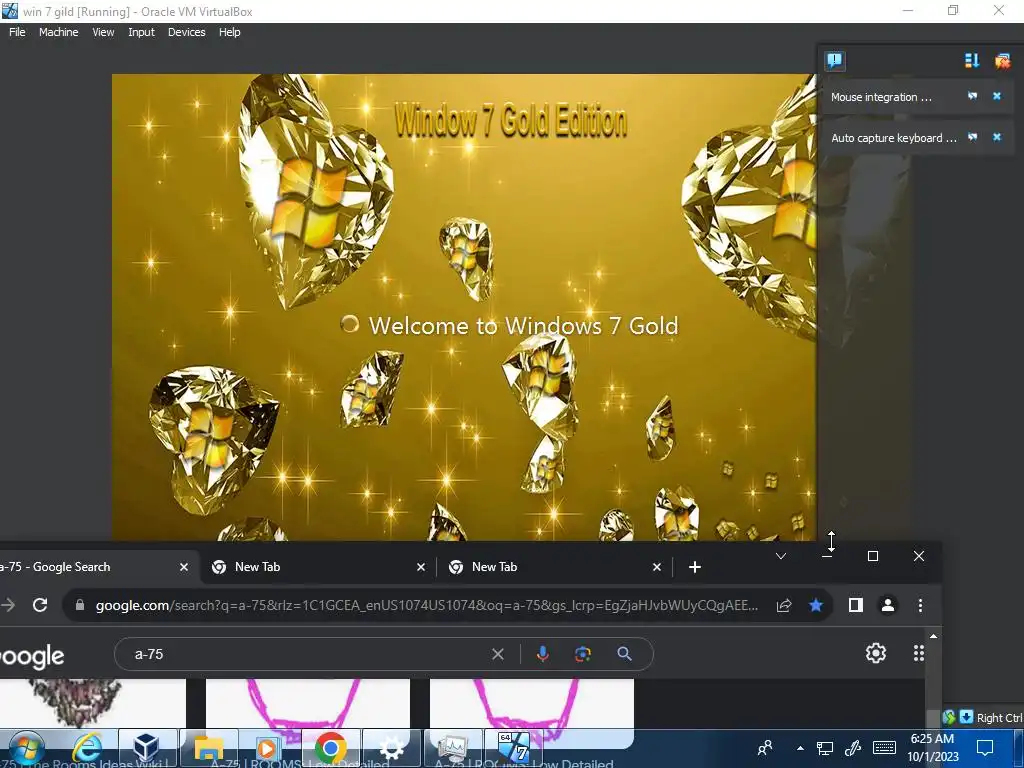Open the middle pink drawing image result
The width and height of the screenshot is (1024, 768).
(x=308, y=704)
